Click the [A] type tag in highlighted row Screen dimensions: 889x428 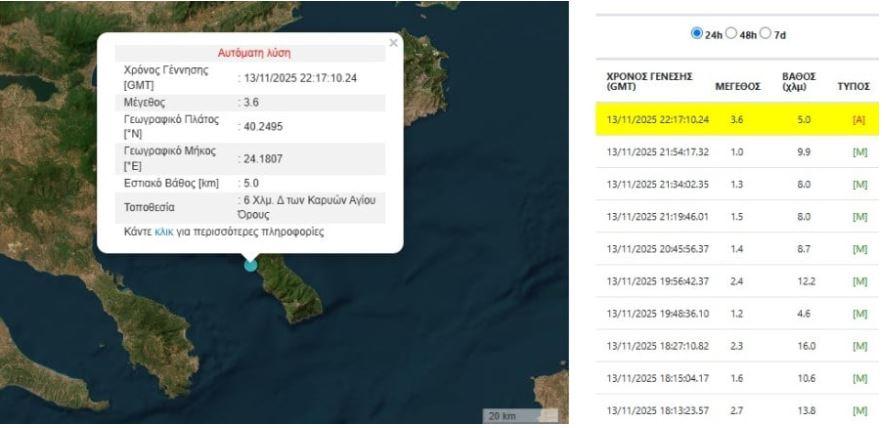click(x=857, y=119)
